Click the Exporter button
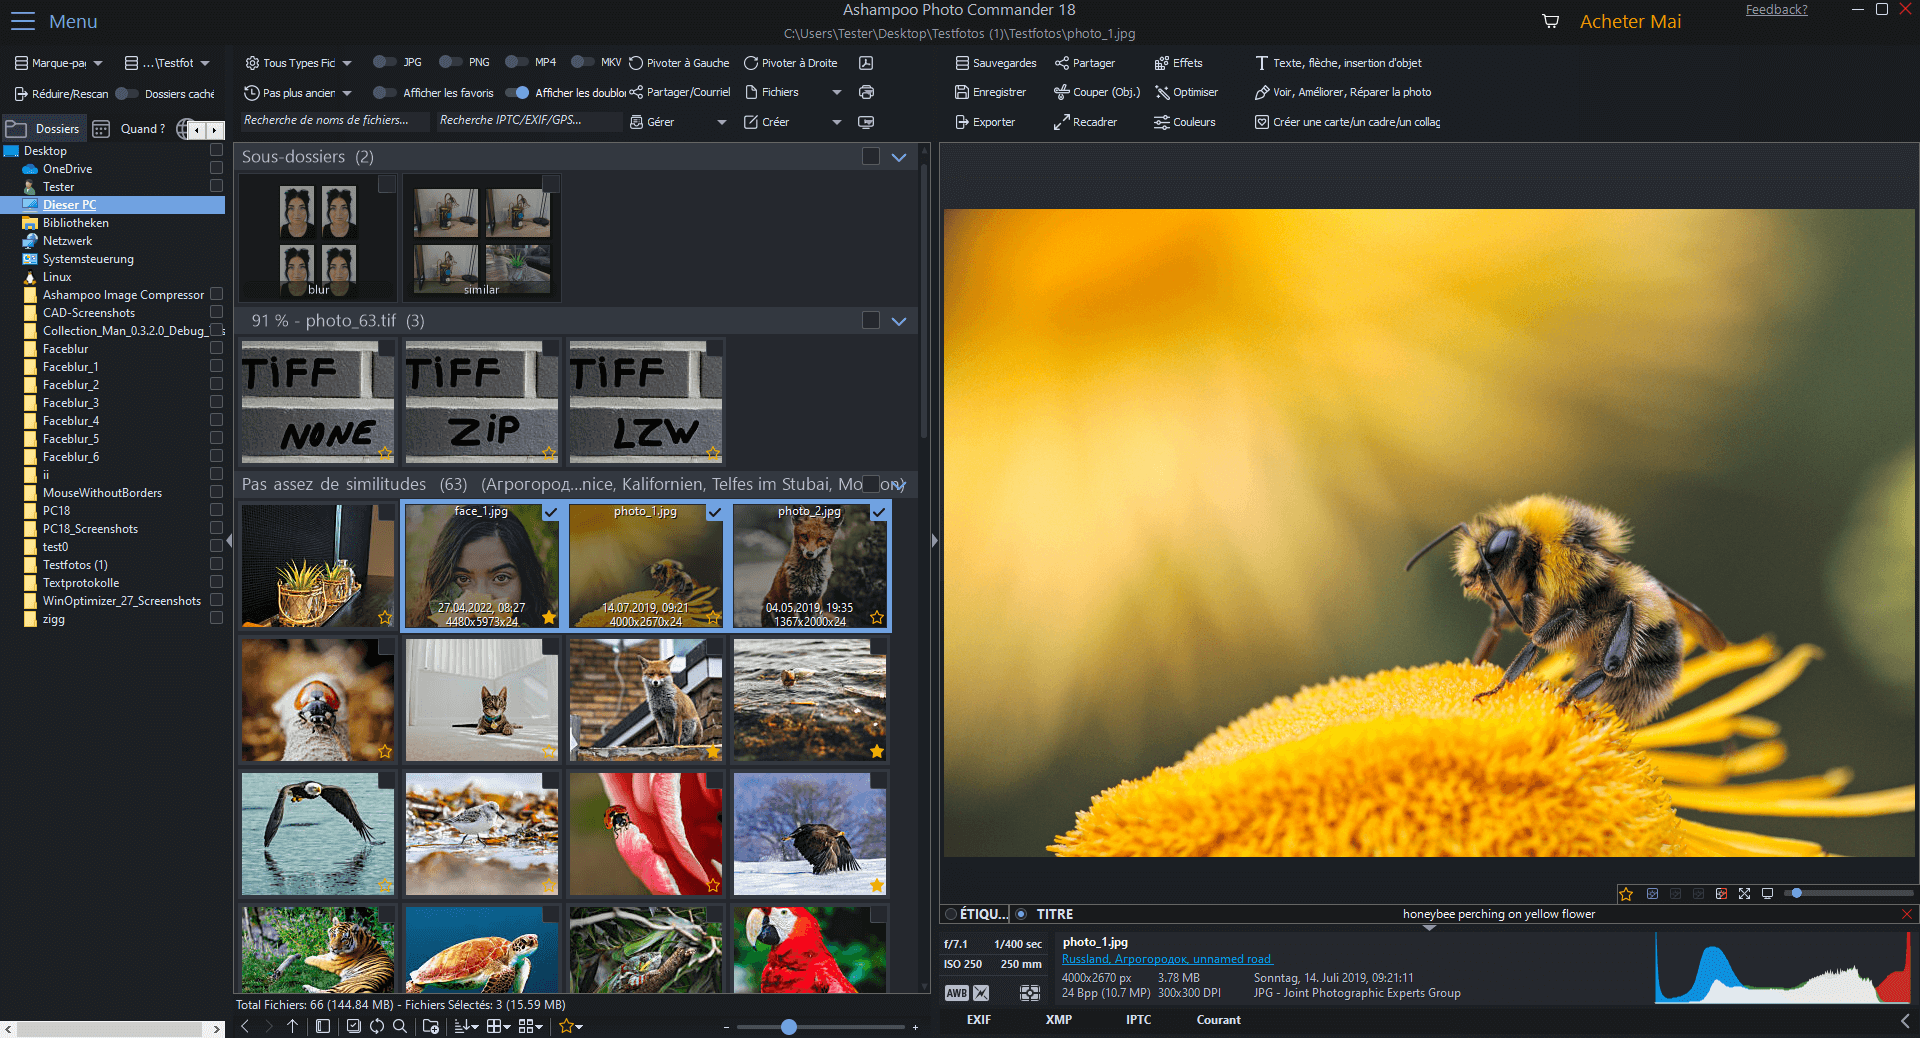 pos(984,122)
